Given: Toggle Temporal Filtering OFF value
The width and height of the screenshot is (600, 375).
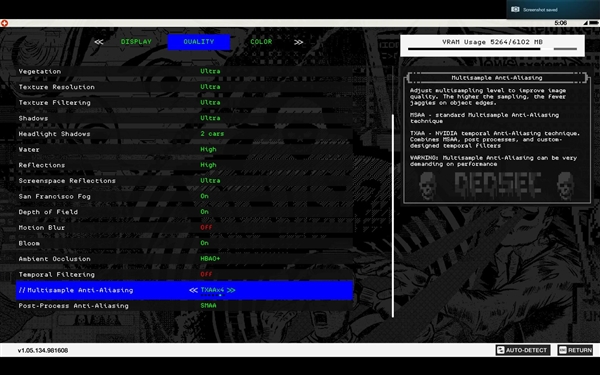Looking at the screenshot, I should pyautogui.click(x=206, y=274).
